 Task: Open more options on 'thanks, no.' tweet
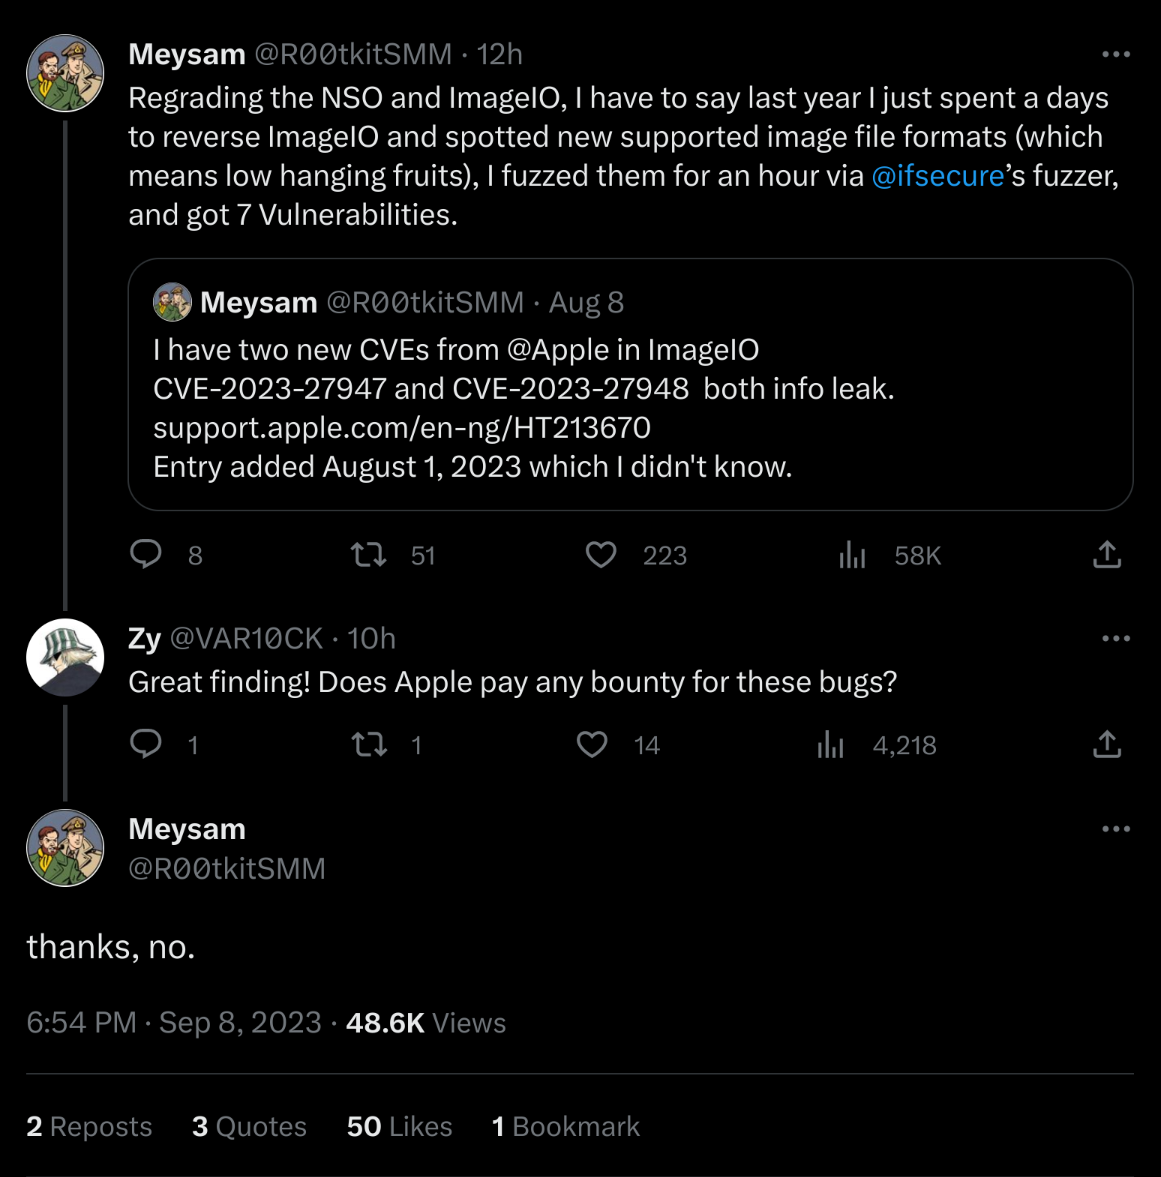(1115, 828)
